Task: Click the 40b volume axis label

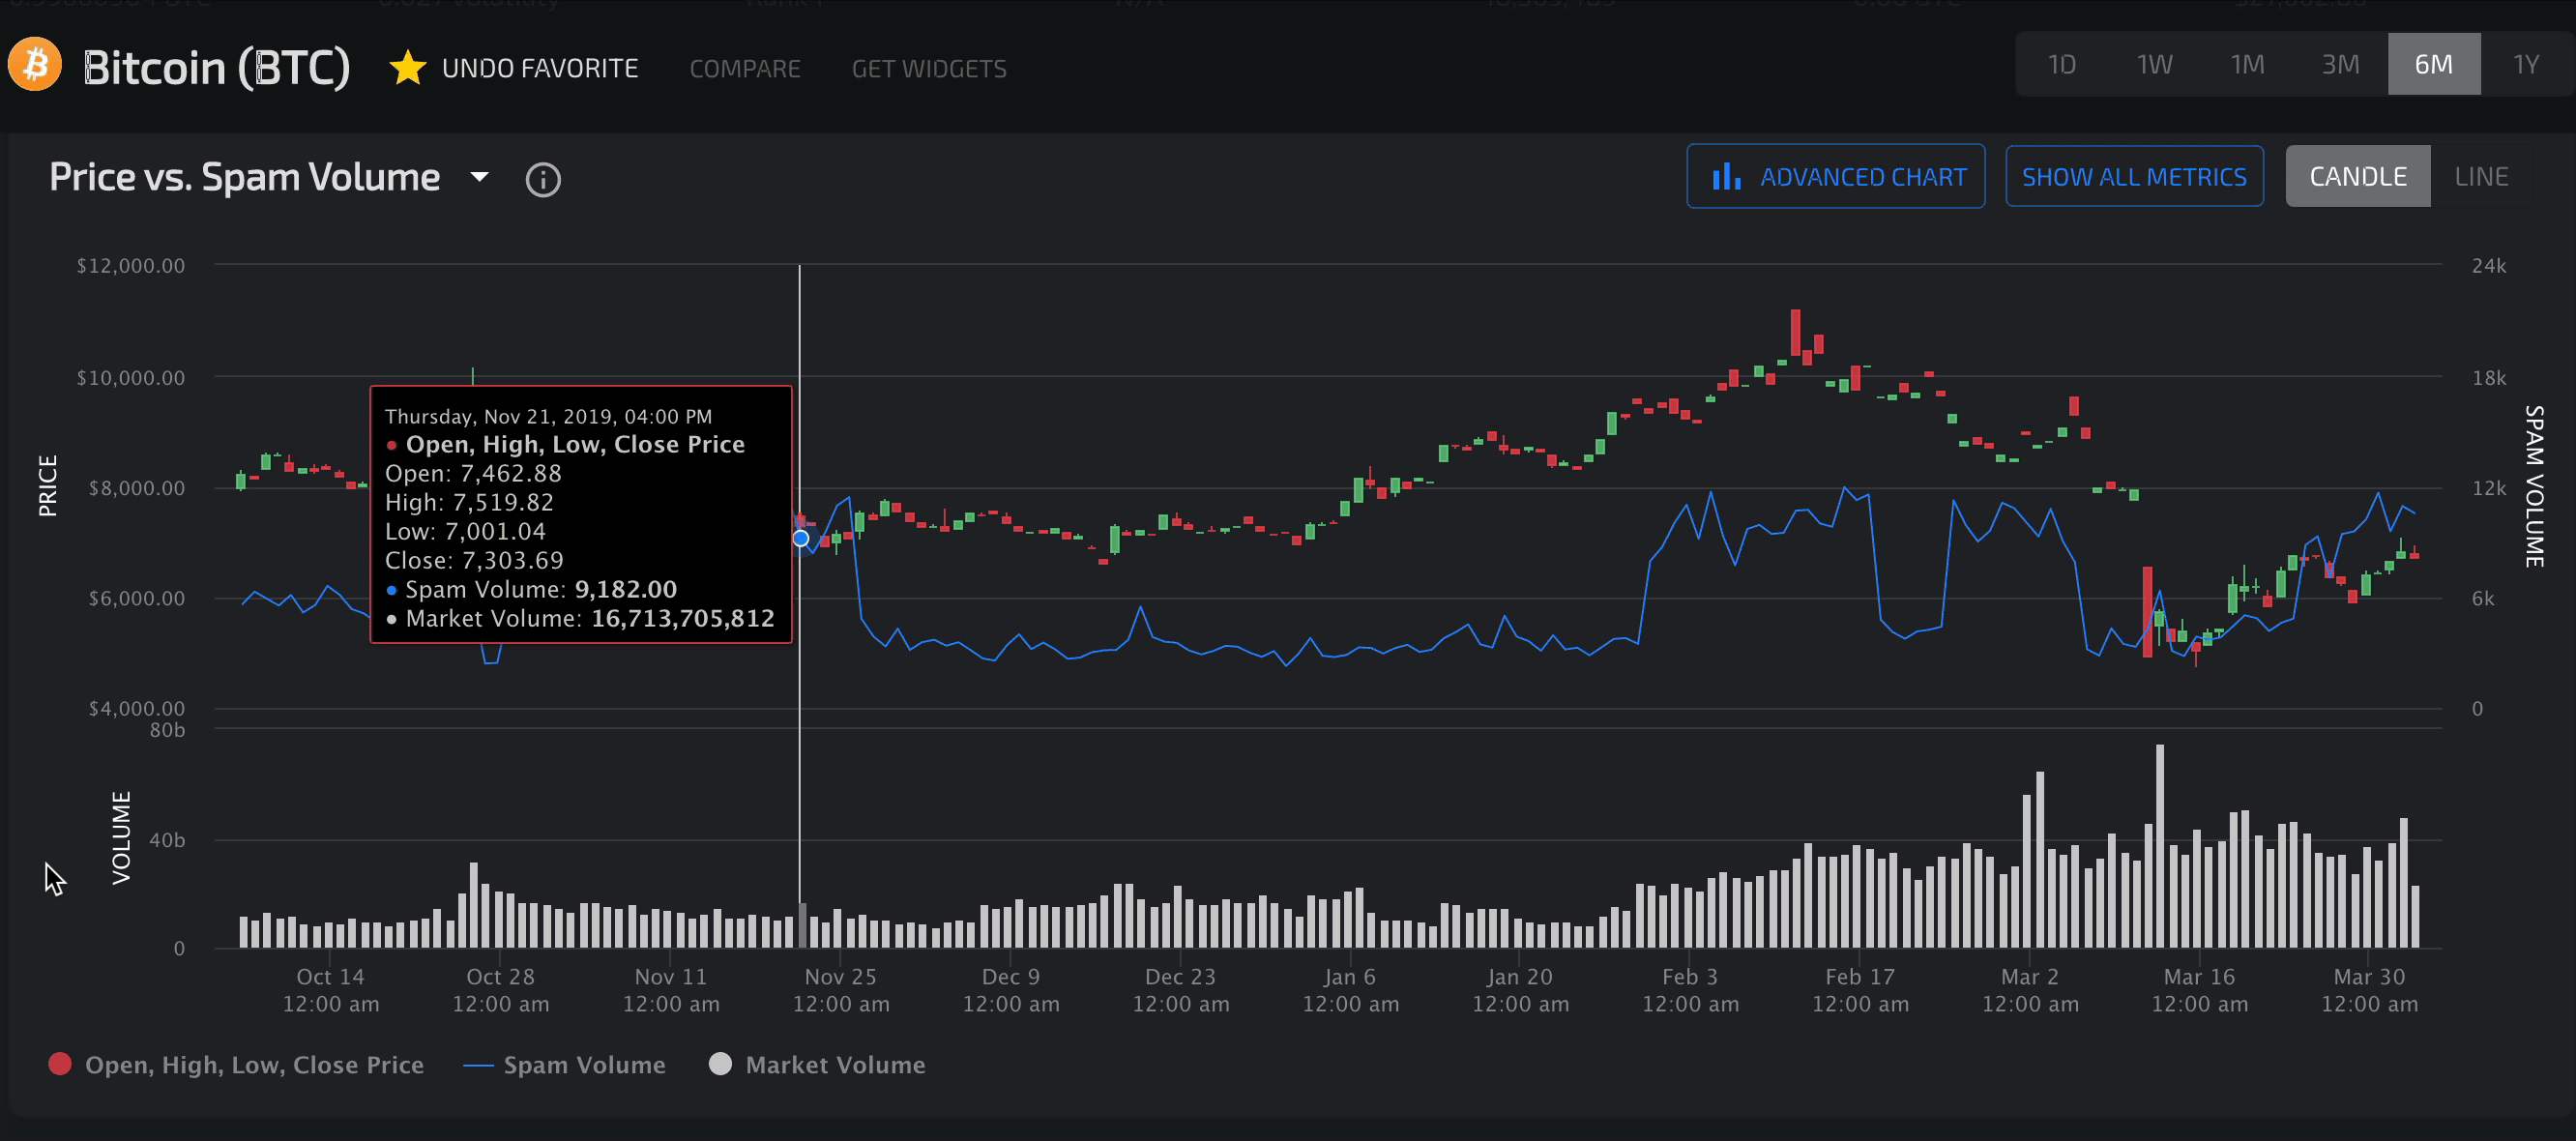Action: click(x=167, y=840)
